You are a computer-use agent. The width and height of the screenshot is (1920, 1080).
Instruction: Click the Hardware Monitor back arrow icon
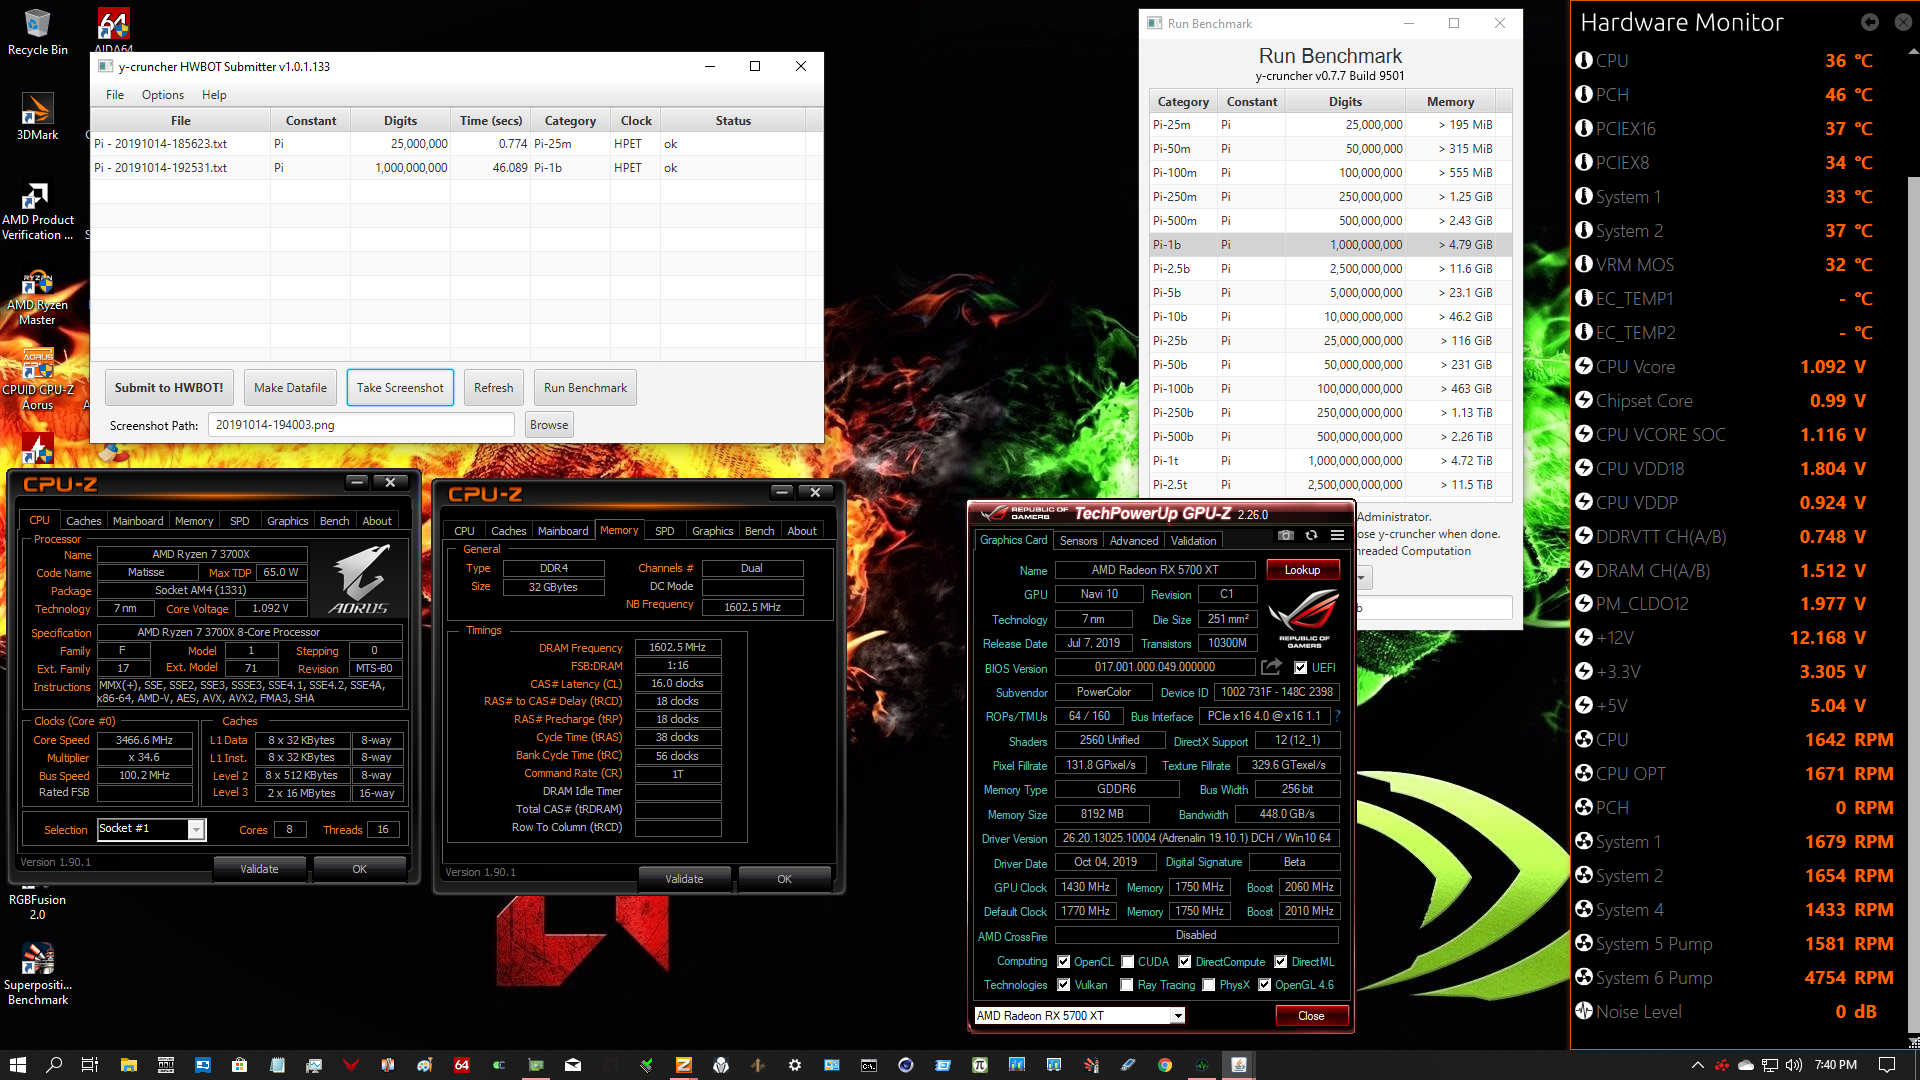coord(1870,22)
